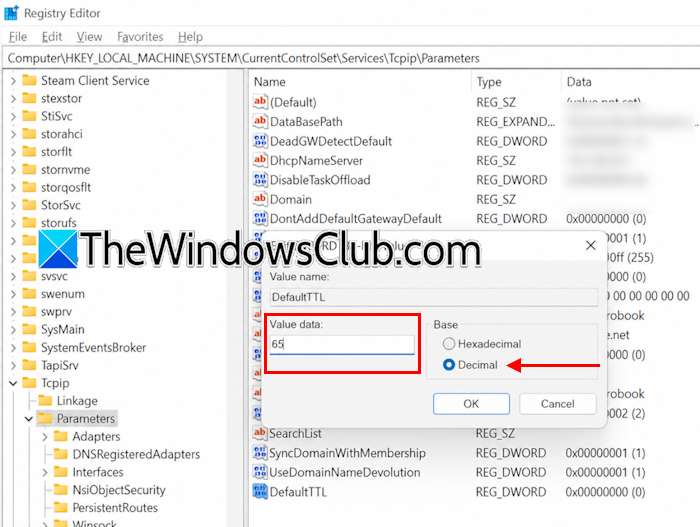Expand the SysMain key
Screen dimensions: 700x527
tap(13, 330)
